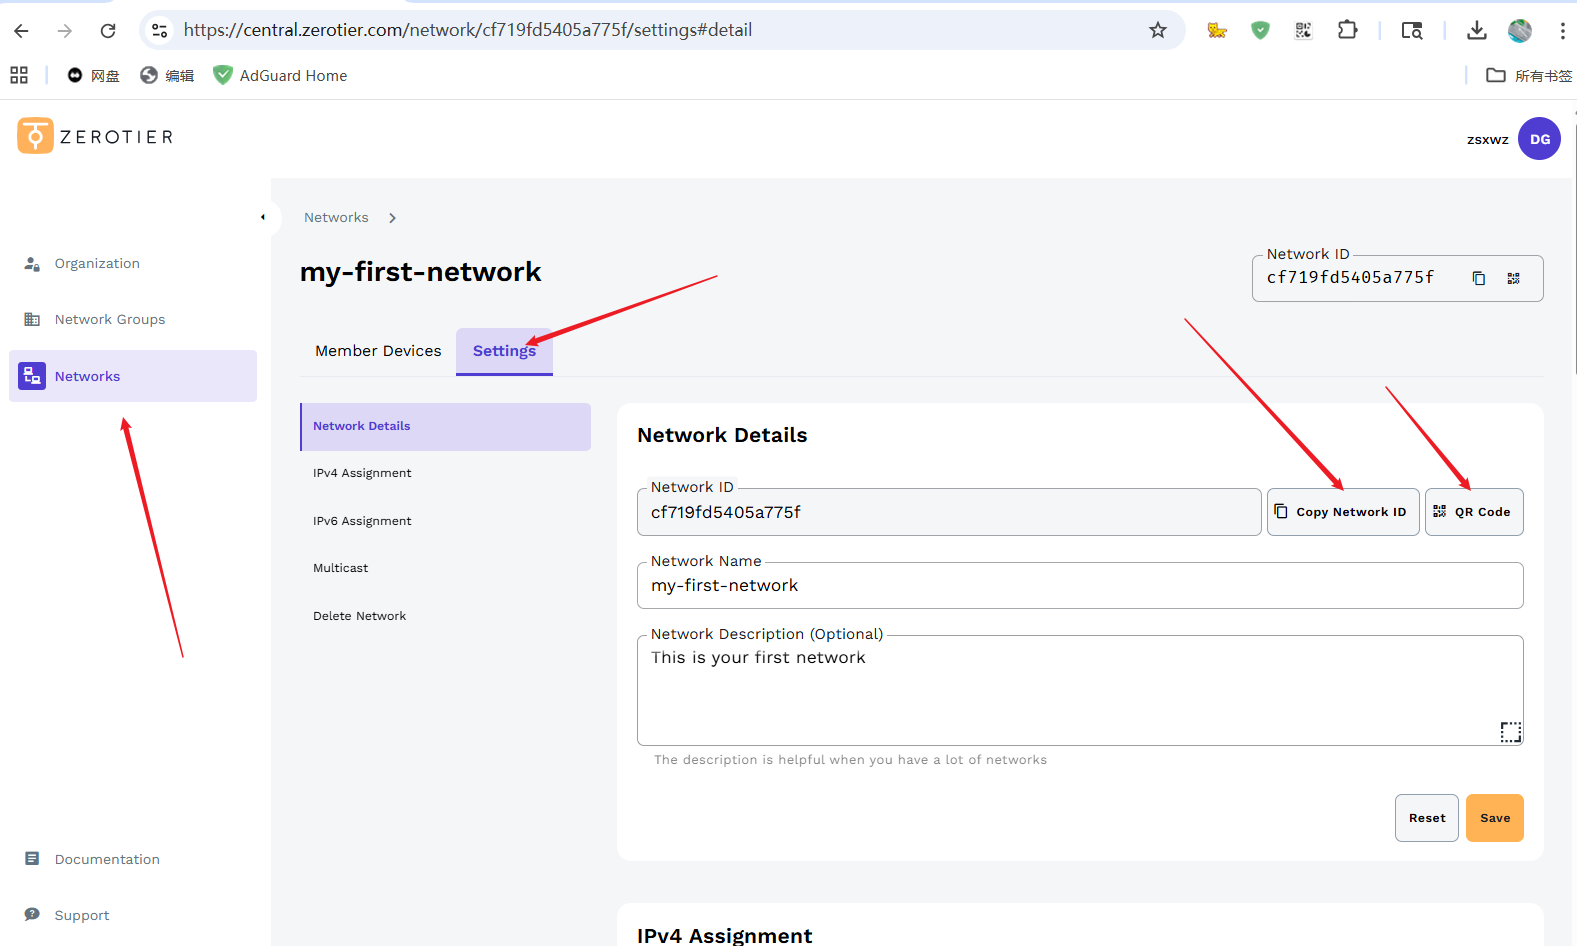The height and width of the screenshot is (946, 1577).
Task: Click the AdGuard Home bookmark
Action: click(x=280, y=76)
